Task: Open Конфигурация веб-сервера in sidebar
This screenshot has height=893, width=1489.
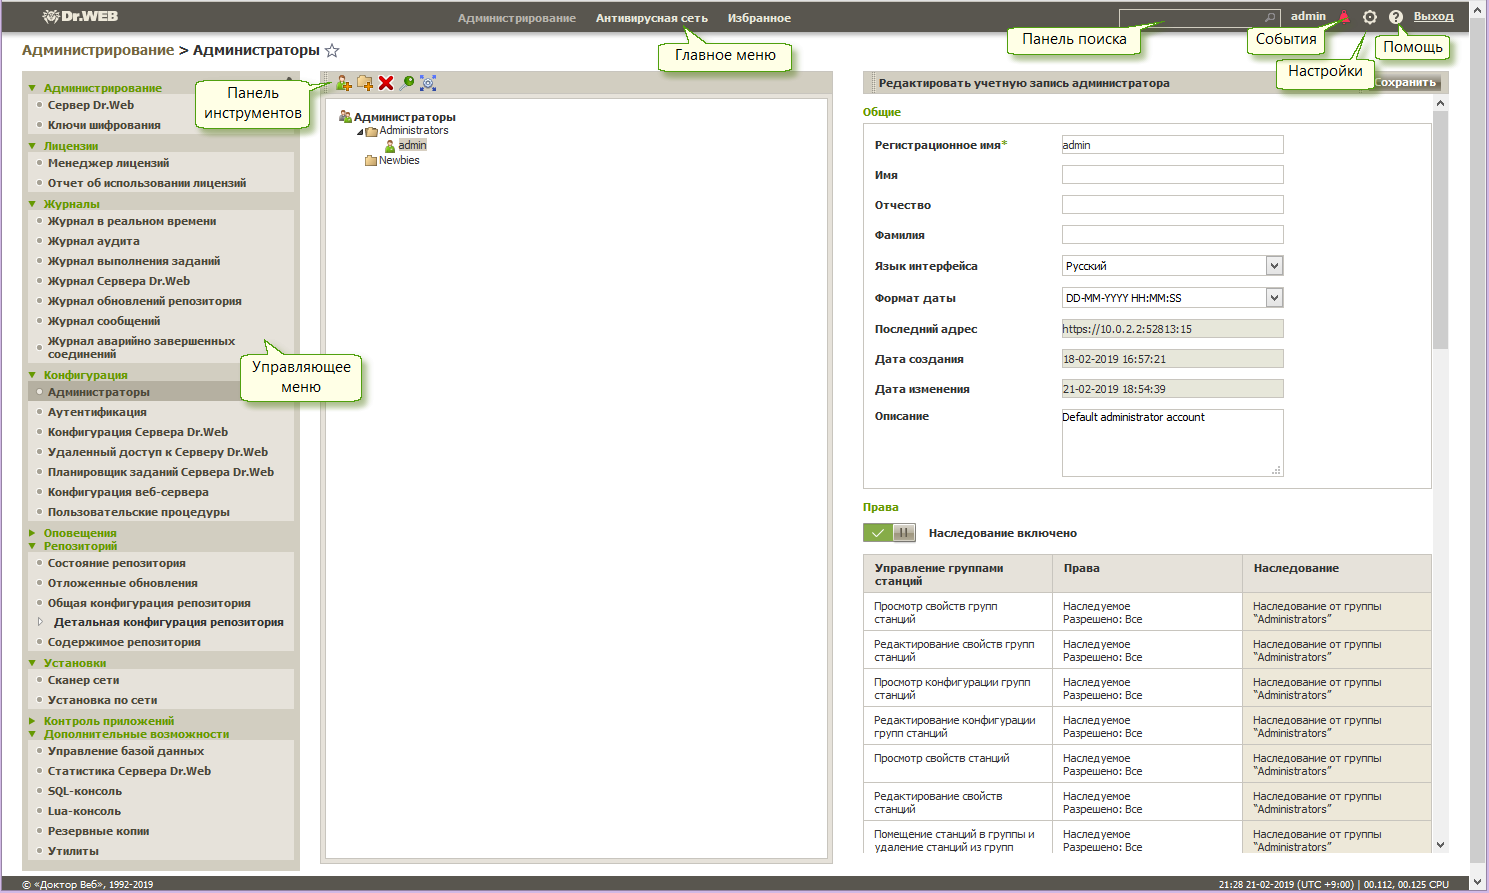Action: [128, 492]
